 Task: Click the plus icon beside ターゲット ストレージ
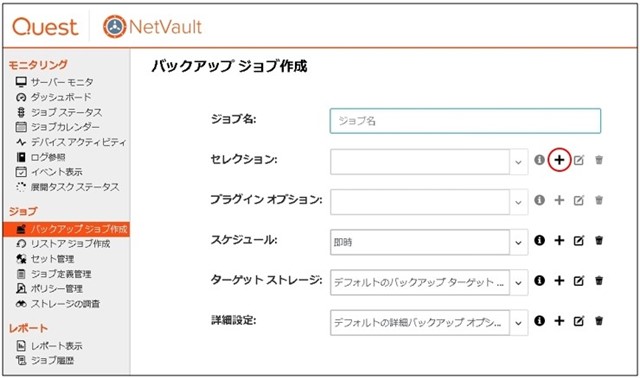point(559,280)
